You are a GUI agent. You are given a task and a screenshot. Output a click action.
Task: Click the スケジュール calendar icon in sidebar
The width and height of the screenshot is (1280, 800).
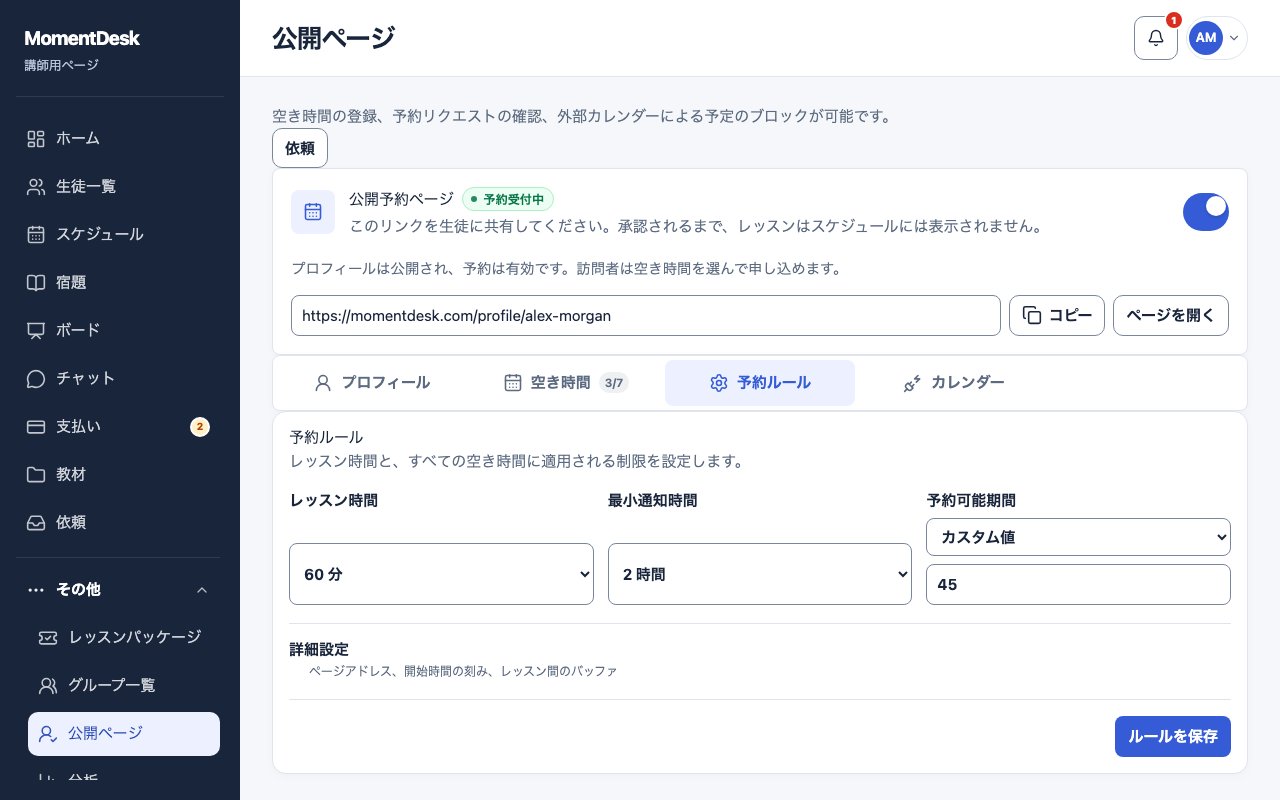coord(36,234)
